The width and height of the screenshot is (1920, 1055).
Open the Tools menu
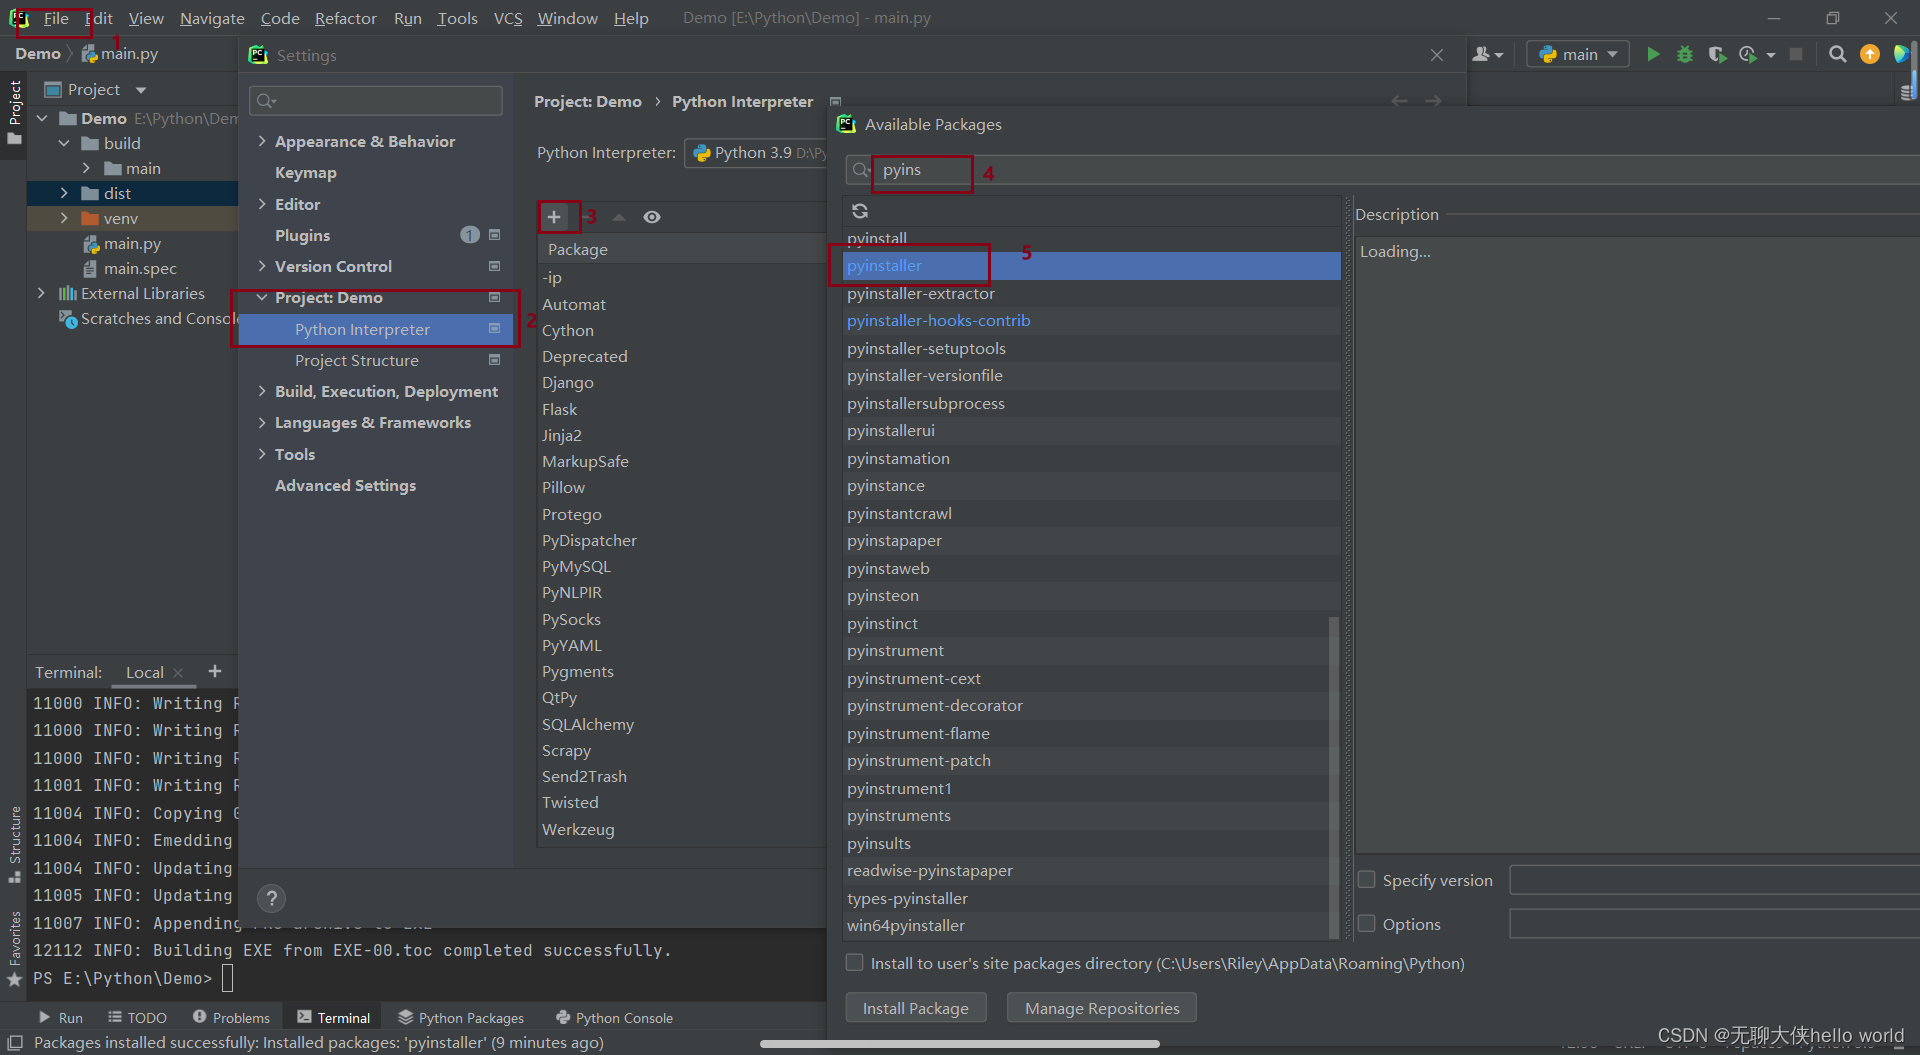pyautogui.click(x=457, y=18)
